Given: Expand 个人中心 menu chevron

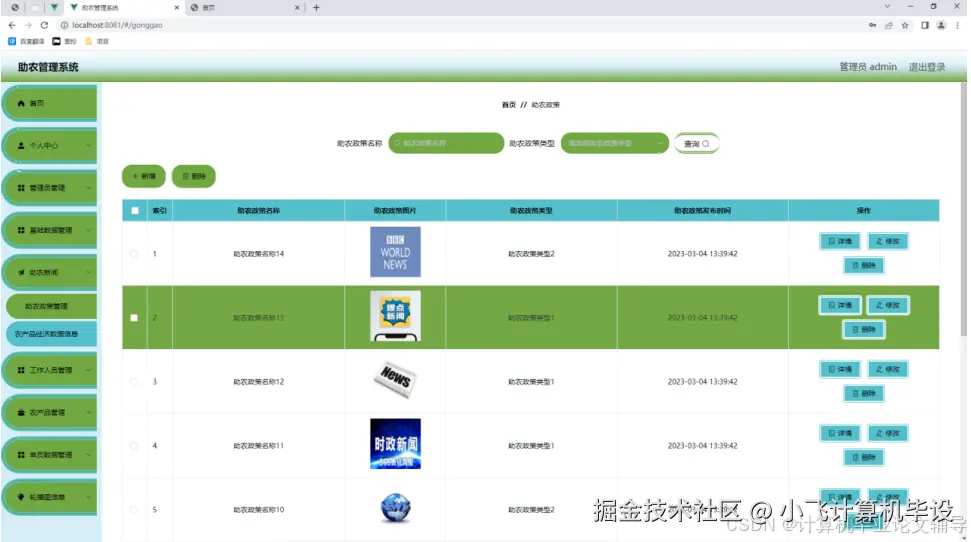Looking at the screenshot, I should point(89,146).
